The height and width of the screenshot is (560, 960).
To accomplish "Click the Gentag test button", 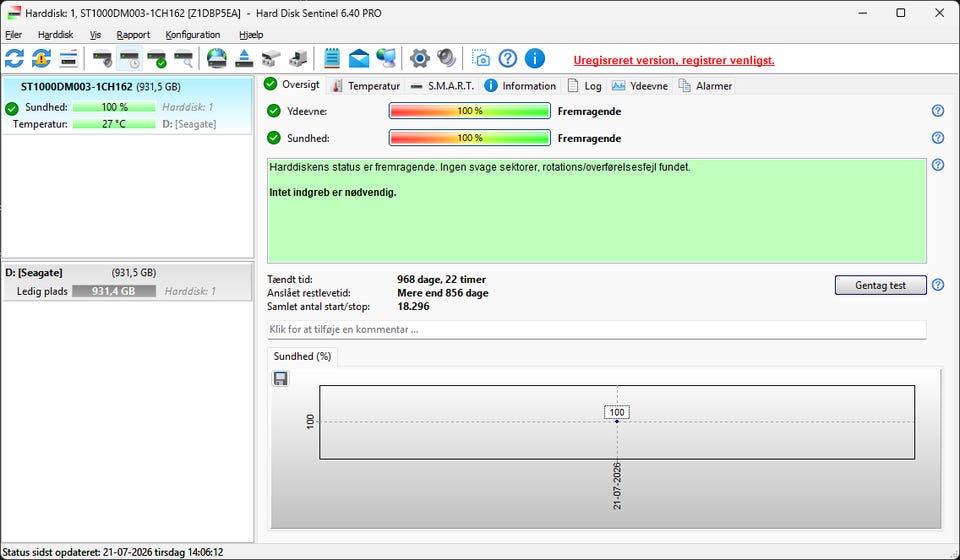I will (880, 285).
